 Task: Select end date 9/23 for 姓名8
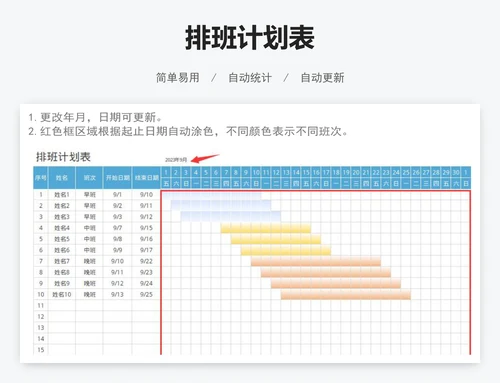[146, 272]
